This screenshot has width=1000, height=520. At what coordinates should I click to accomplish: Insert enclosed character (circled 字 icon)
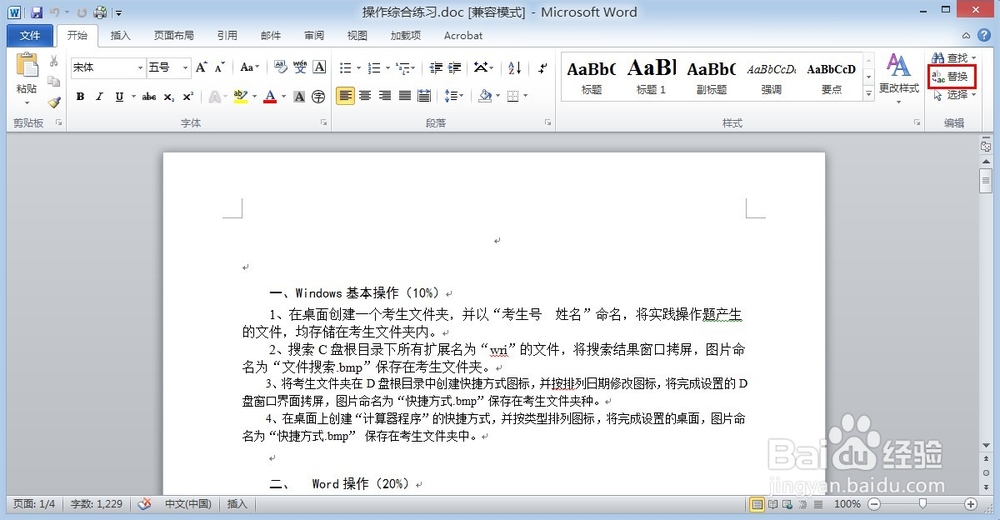tap(318, 96)
